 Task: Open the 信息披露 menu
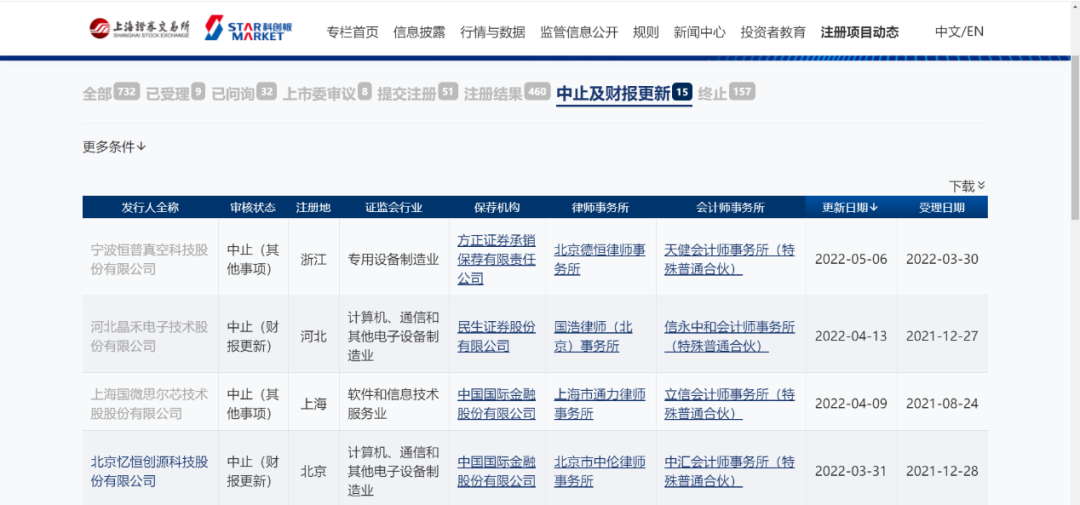pyautogui.click(x=420, y=32)
